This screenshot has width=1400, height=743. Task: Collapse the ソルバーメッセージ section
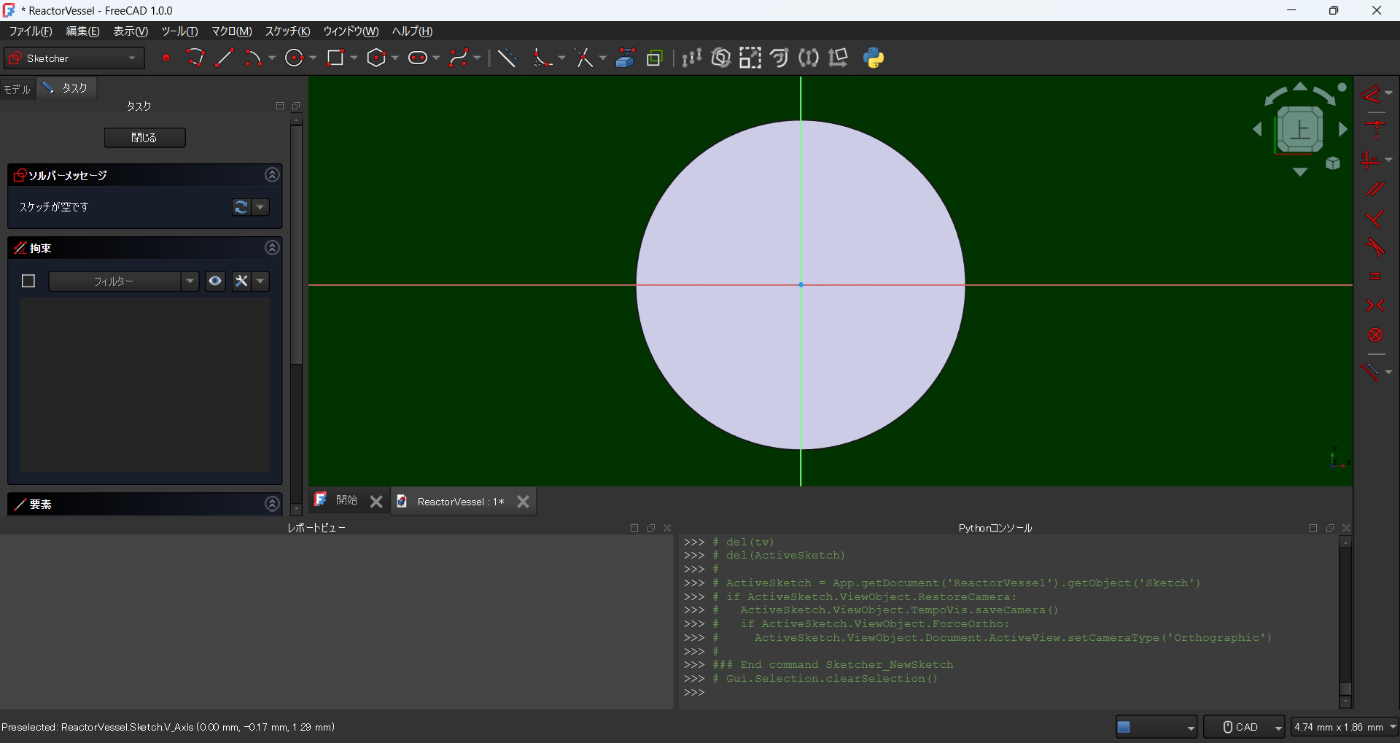[271, 175]
